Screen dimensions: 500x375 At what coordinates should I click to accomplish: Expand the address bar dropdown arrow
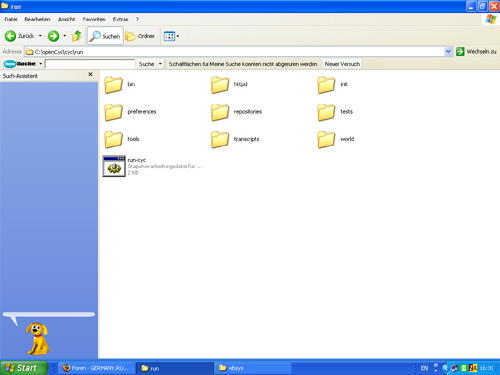(448, 52)
